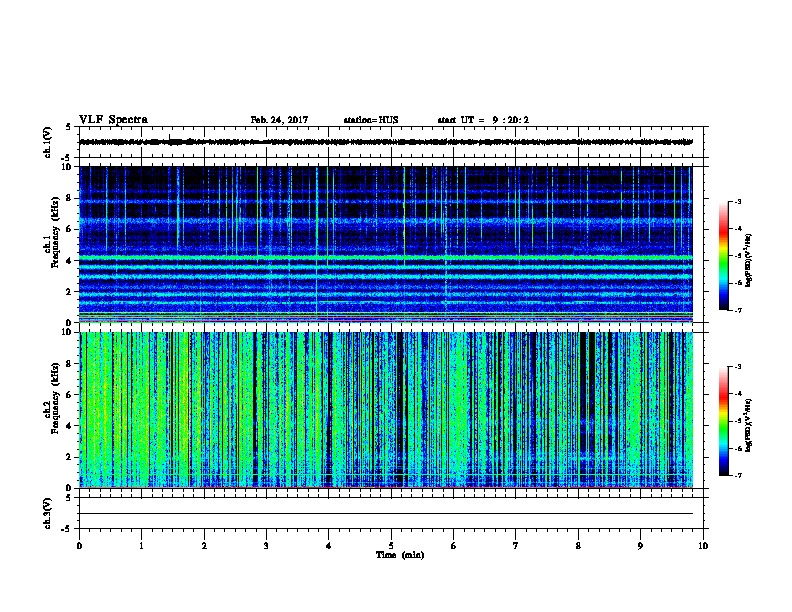Click ch.2 color scale PSD unit label
The height and width of the screenshot is (612, 792).
[x=749, y=426]
